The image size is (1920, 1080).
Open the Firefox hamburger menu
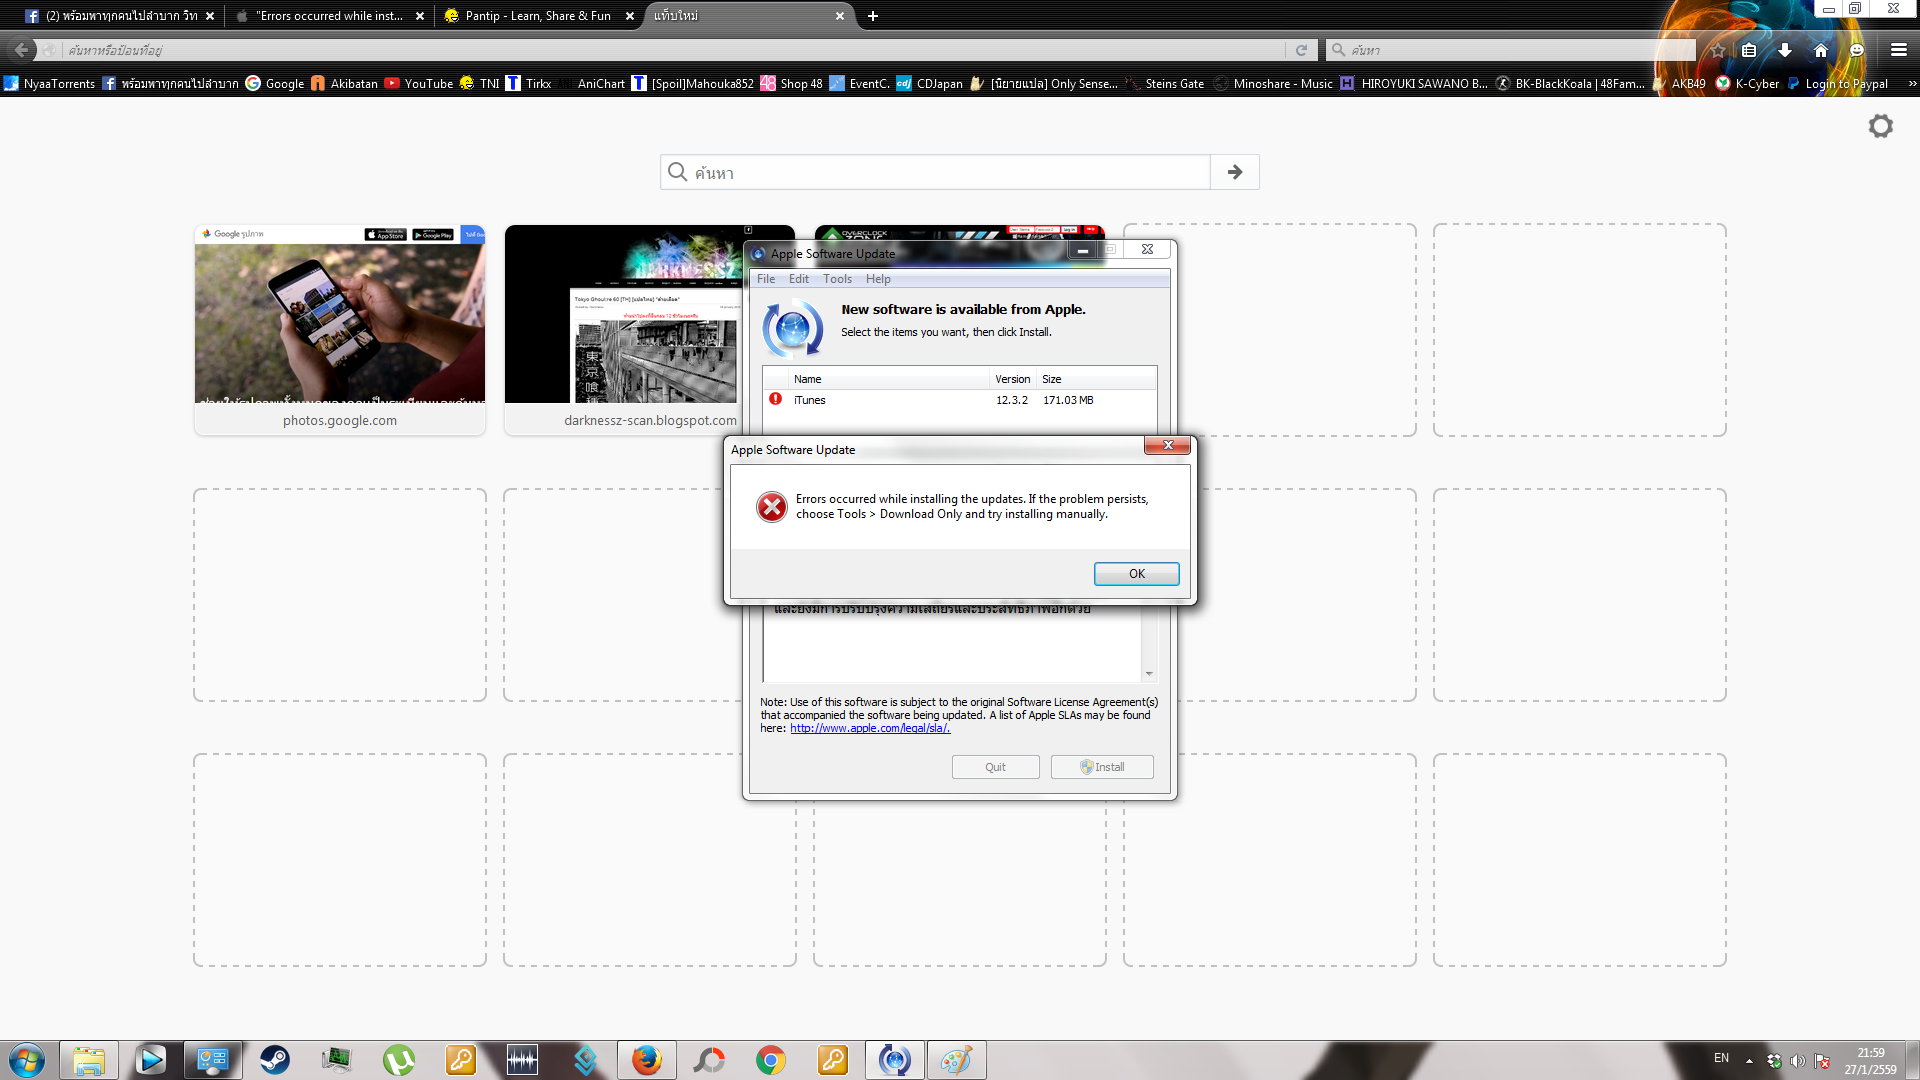point(1898,50)
